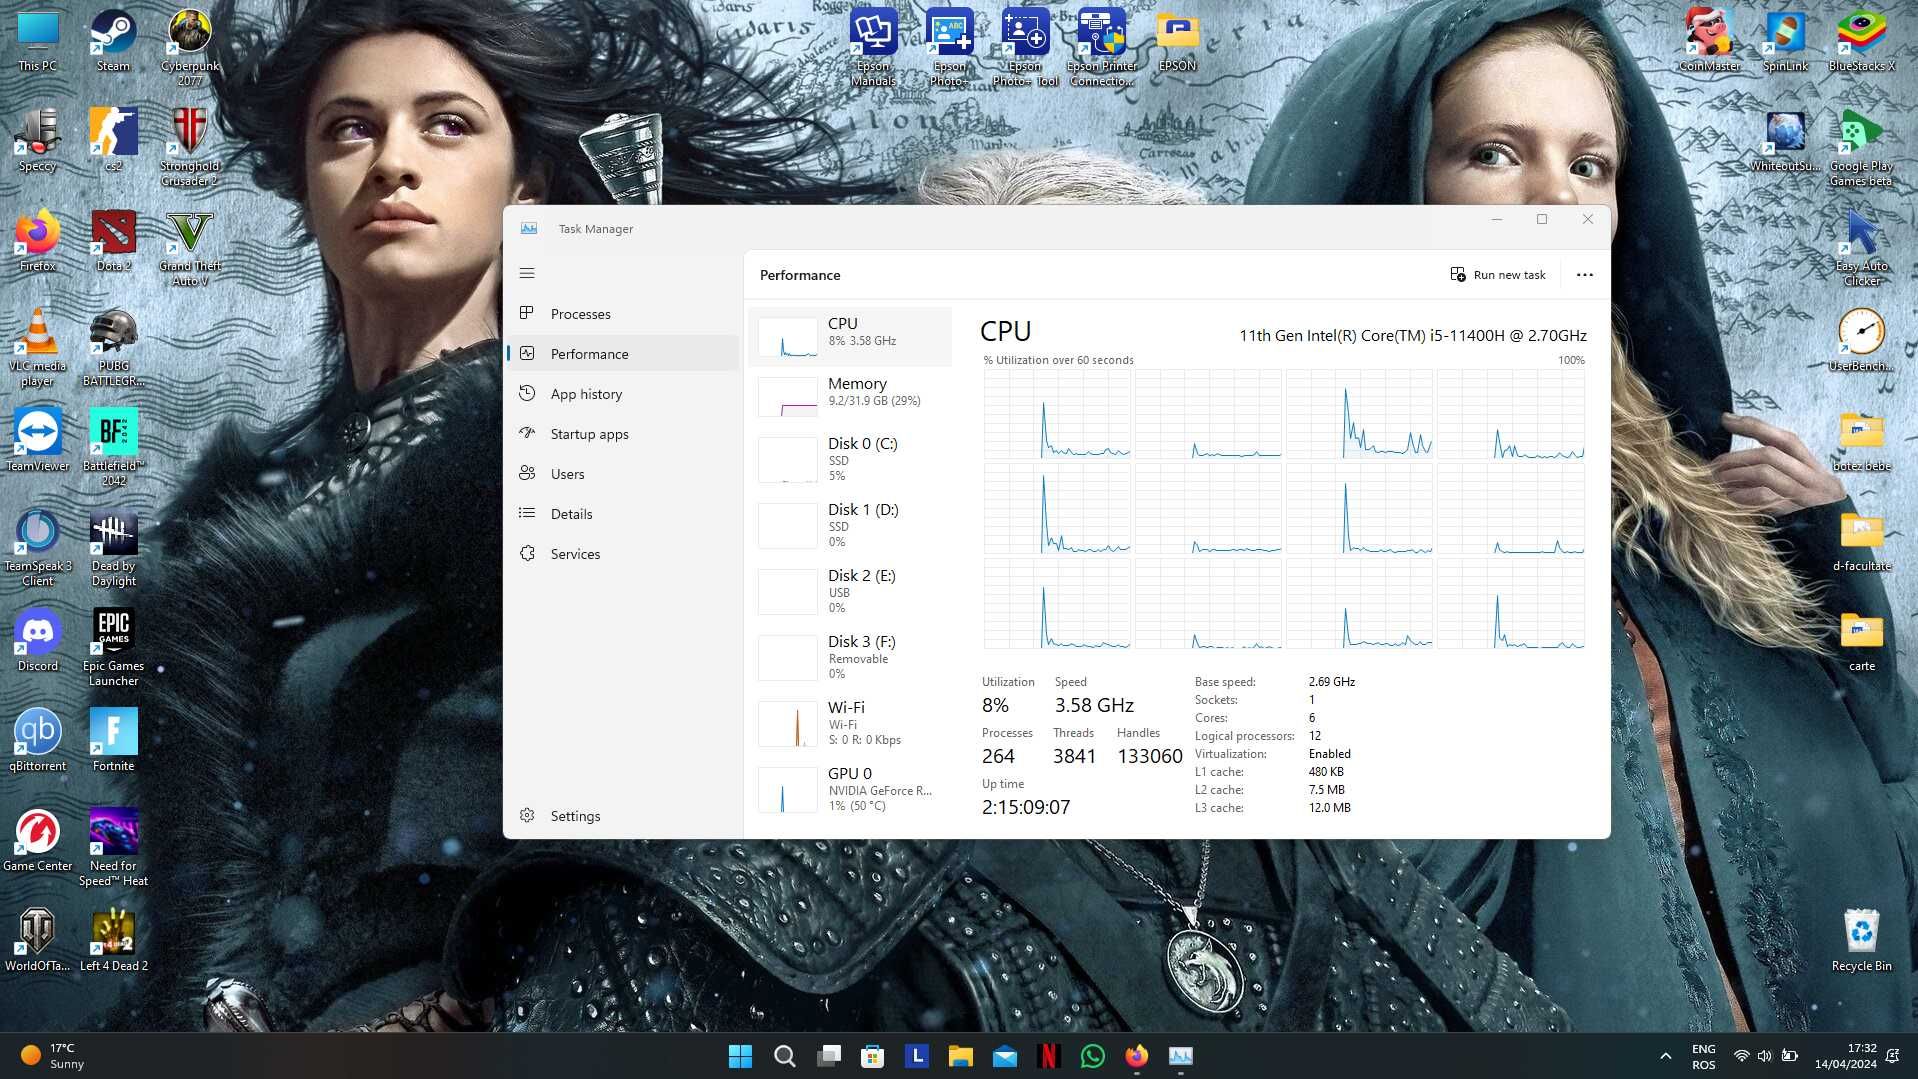The image size is (1918, 1079).
Task: Select the Wi-Fi performance entry
Action: [x=850, y=723]
